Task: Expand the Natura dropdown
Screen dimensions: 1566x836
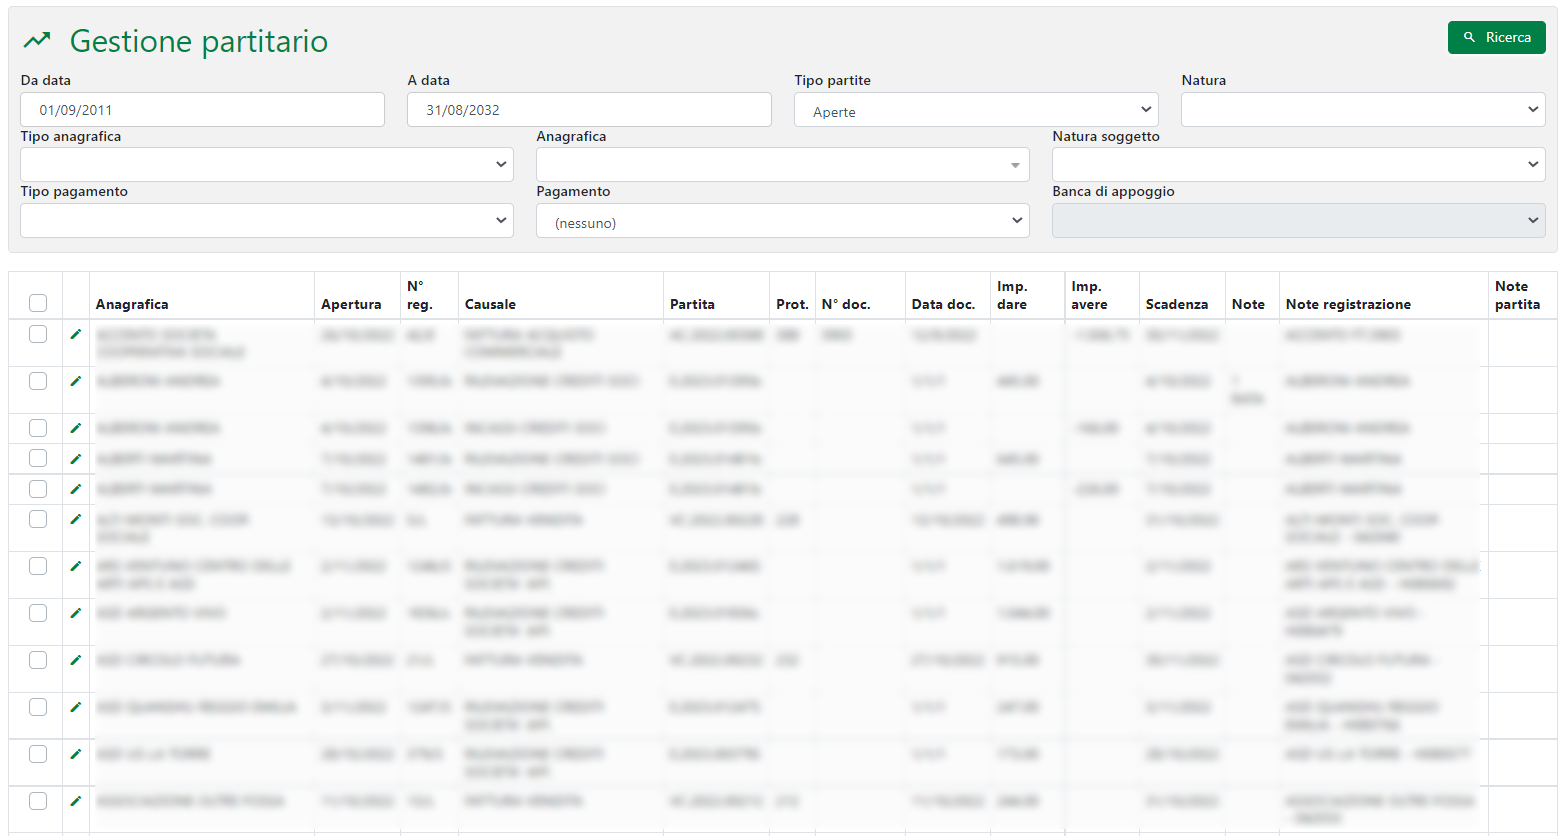Action: 1362,110
